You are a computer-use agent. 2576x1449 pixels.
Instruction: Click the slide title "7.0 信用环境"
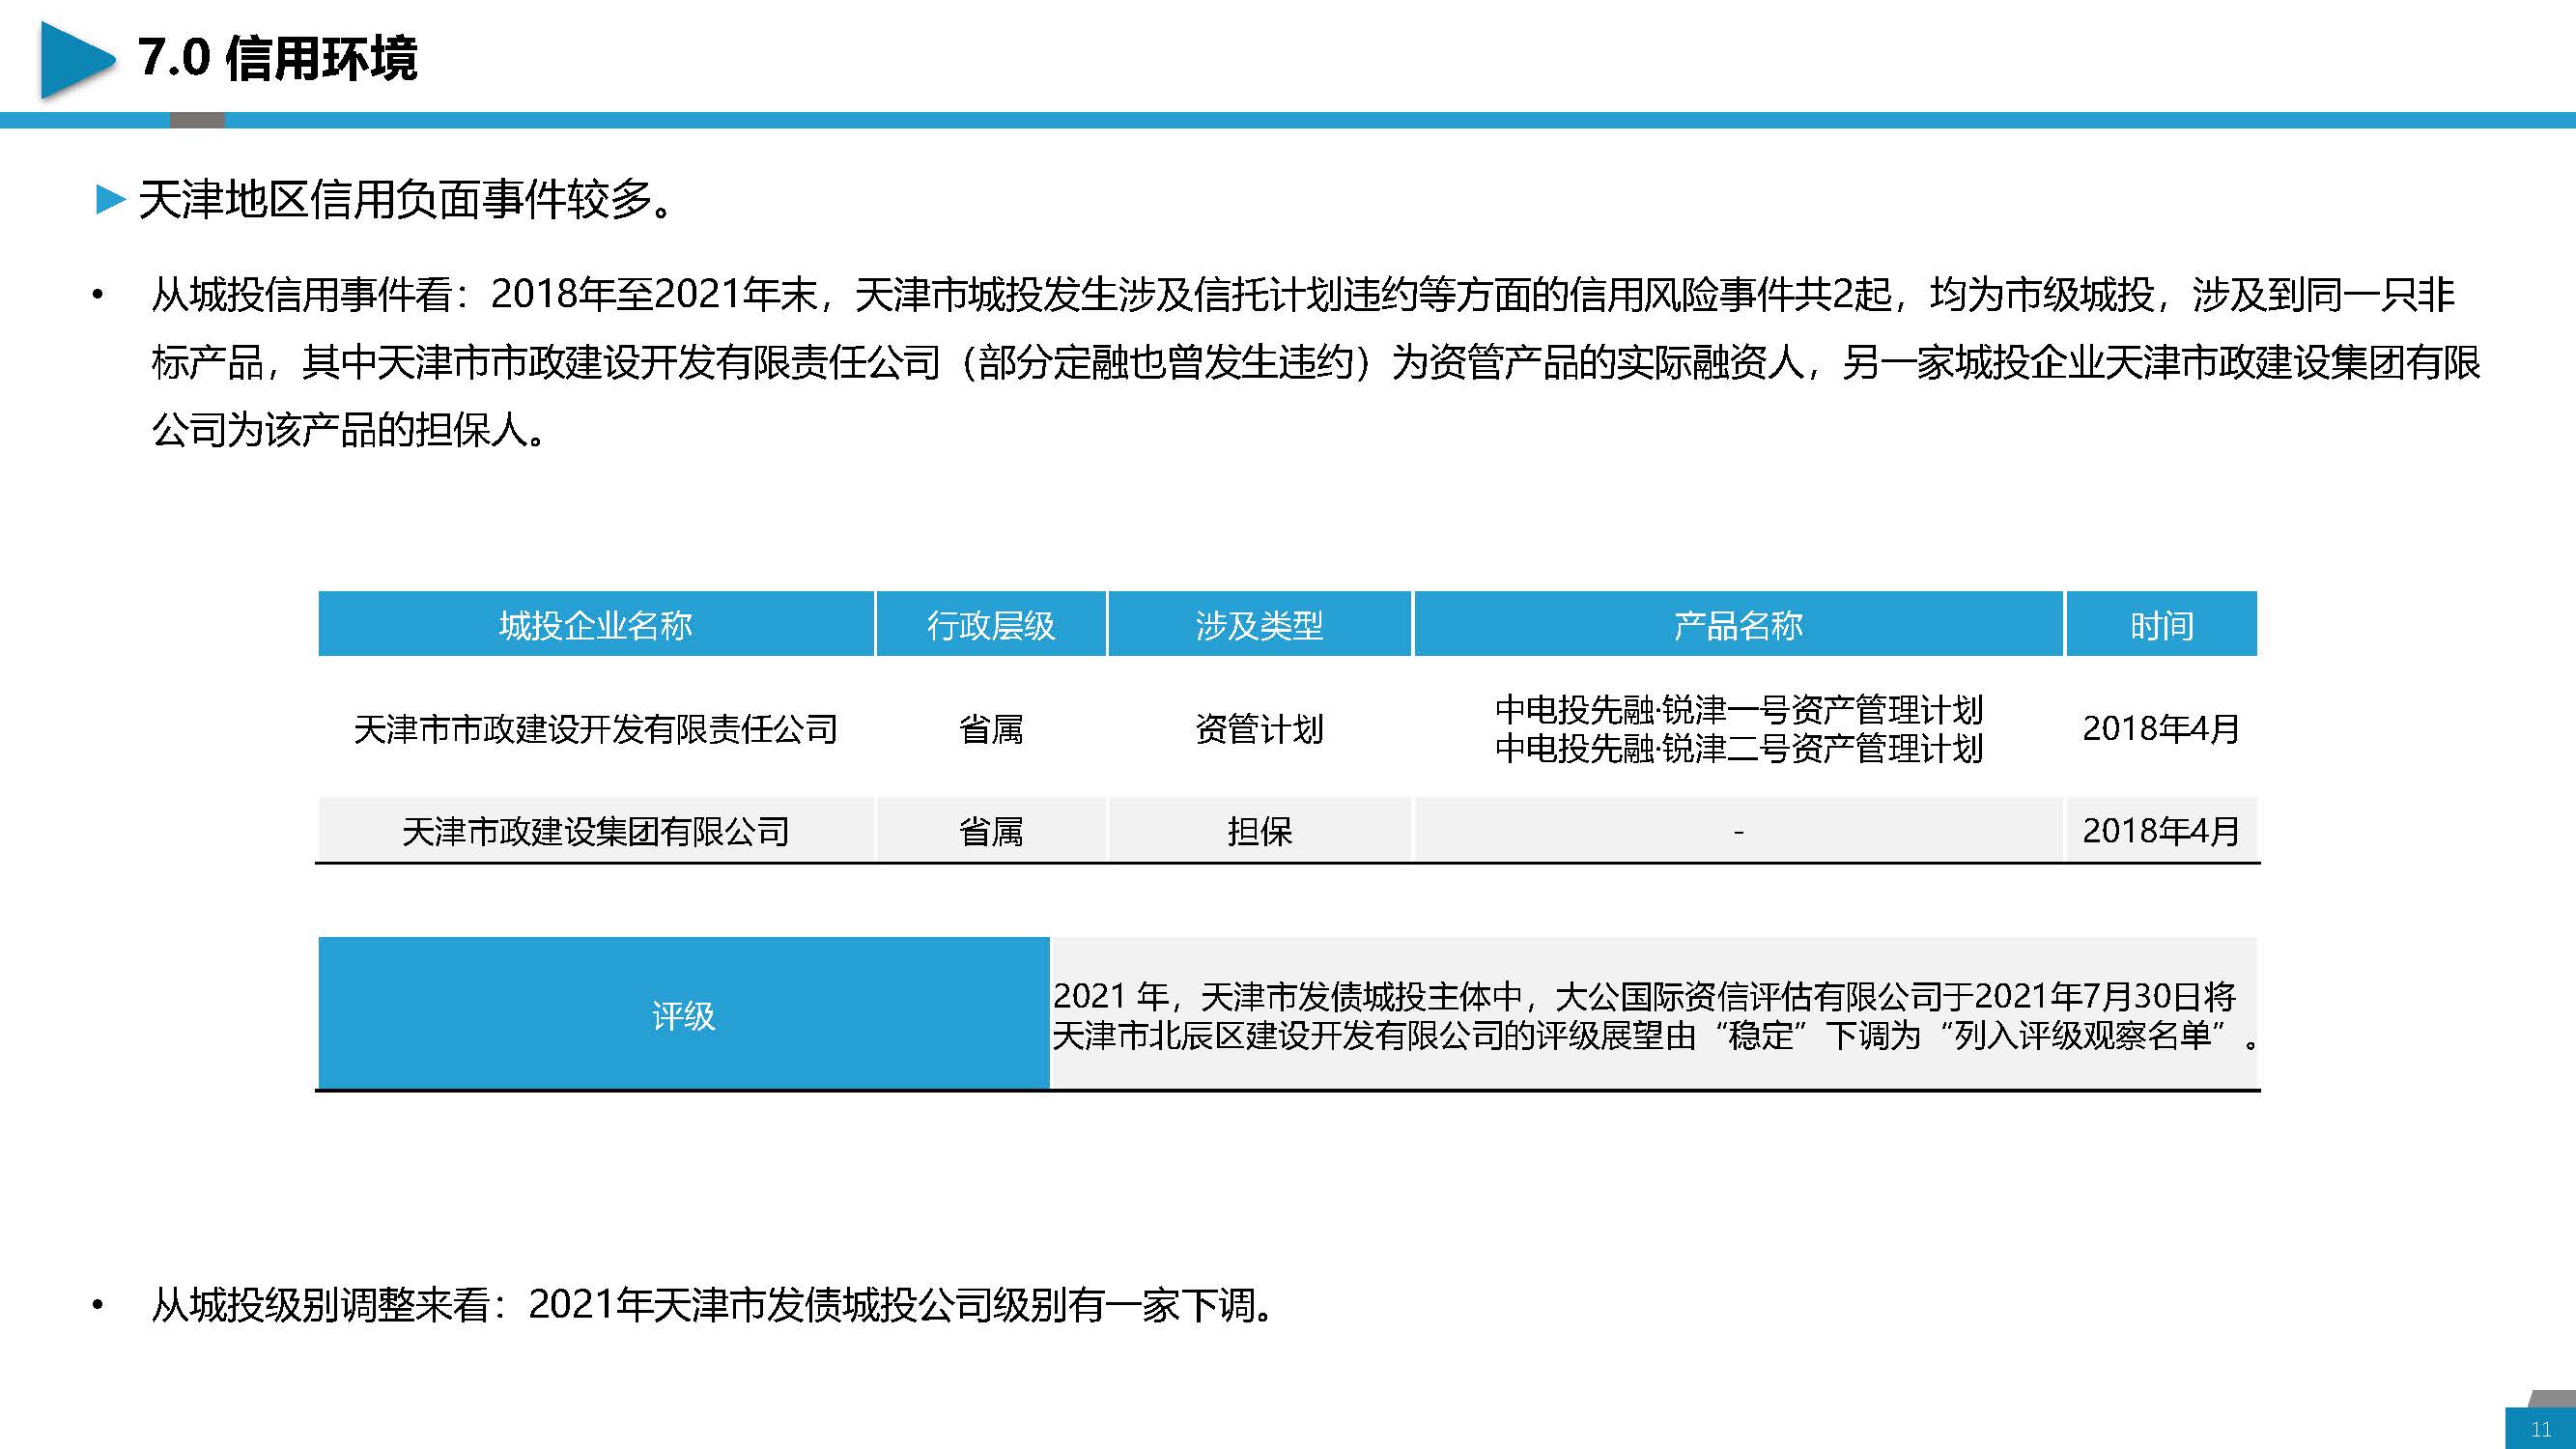(x=278, y=58)
